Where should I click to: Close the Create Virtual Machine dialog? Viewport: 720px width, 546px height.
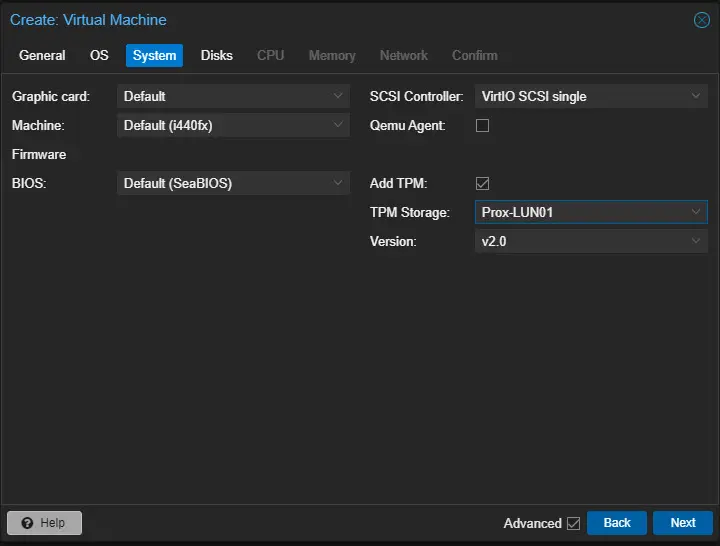701,20
